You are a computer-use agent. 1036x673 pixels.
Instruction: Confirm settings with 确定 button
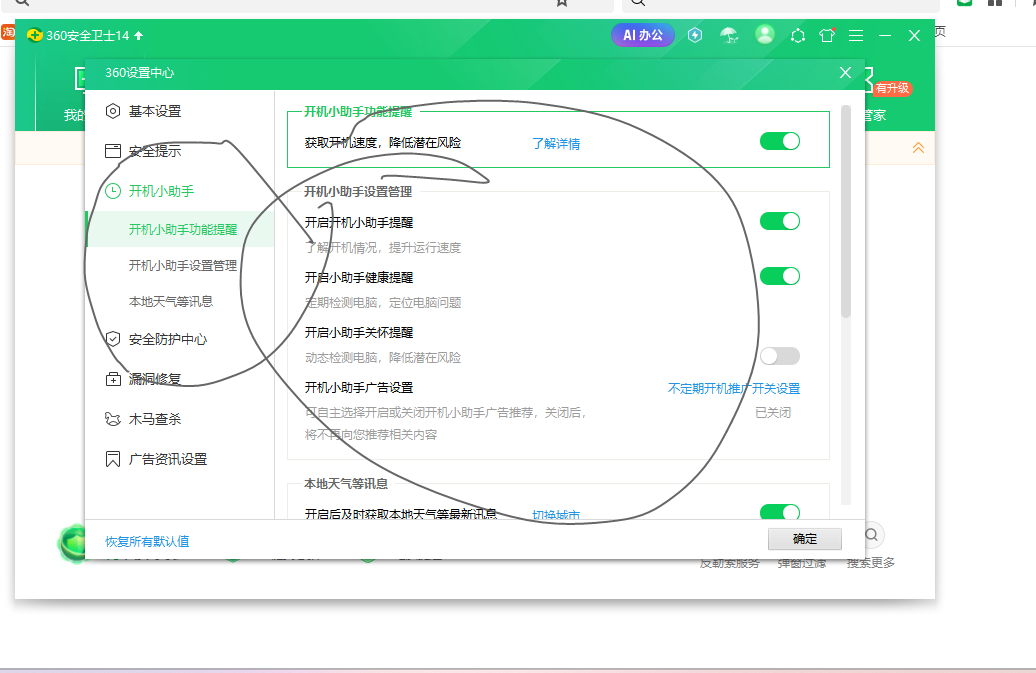[805, 539]
